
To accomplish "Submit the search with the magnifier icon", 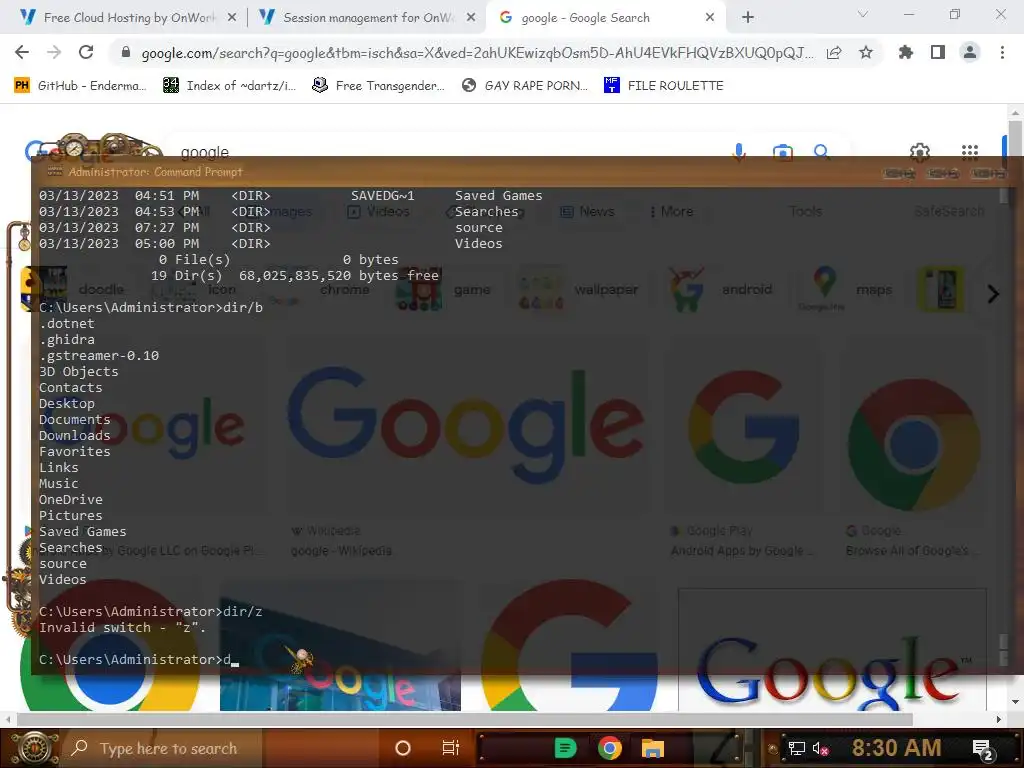I will (822, 152).
